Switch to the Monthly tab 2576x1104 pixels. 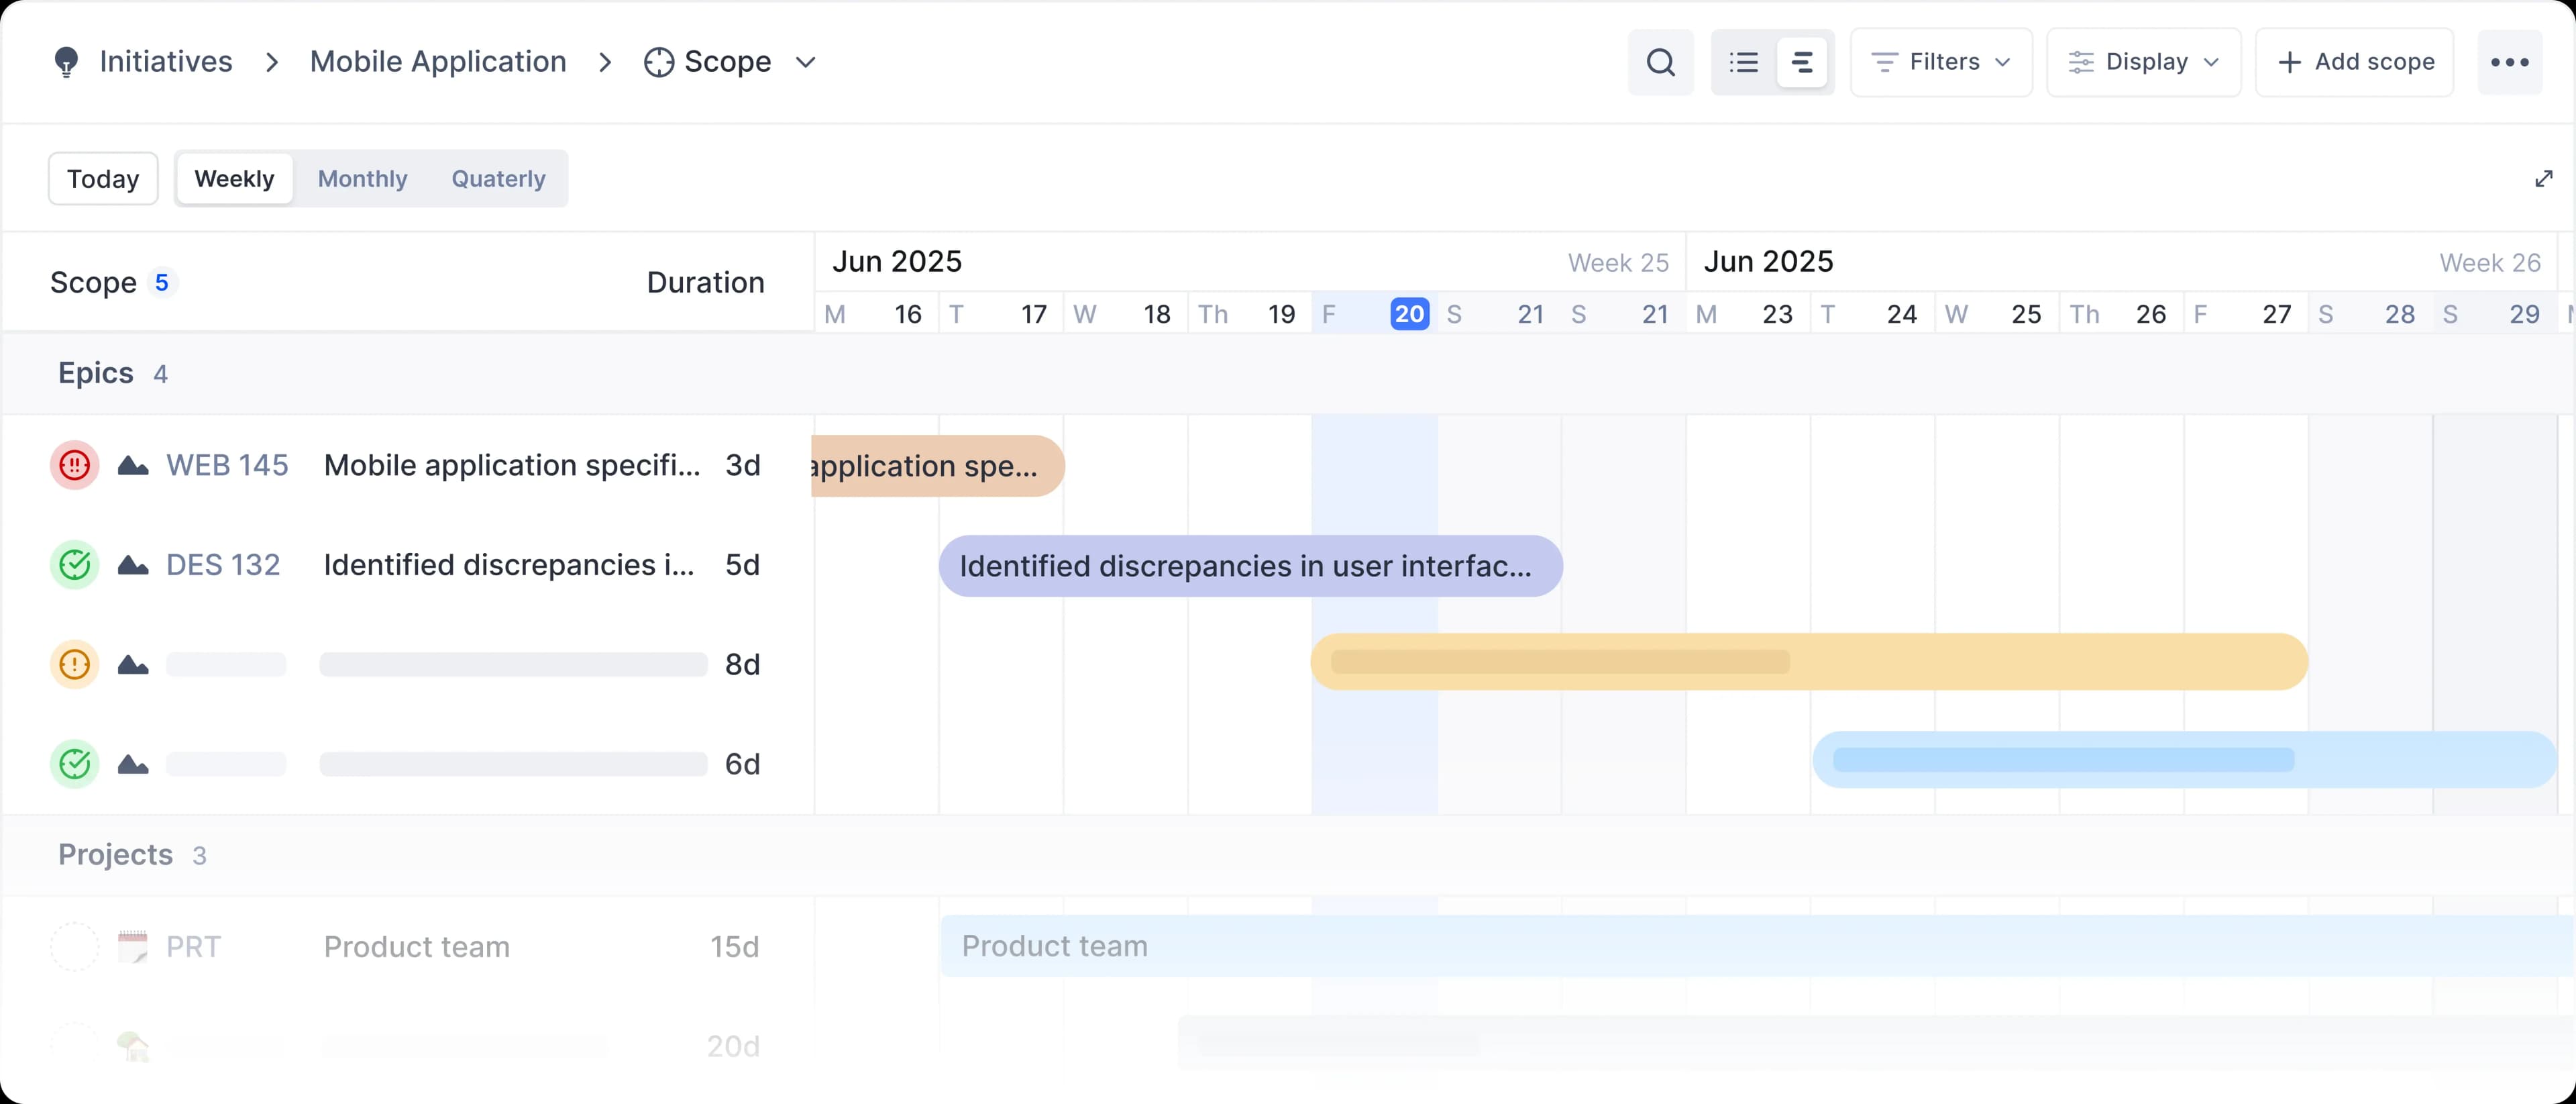pyautogui.click(x=362, y=178)
